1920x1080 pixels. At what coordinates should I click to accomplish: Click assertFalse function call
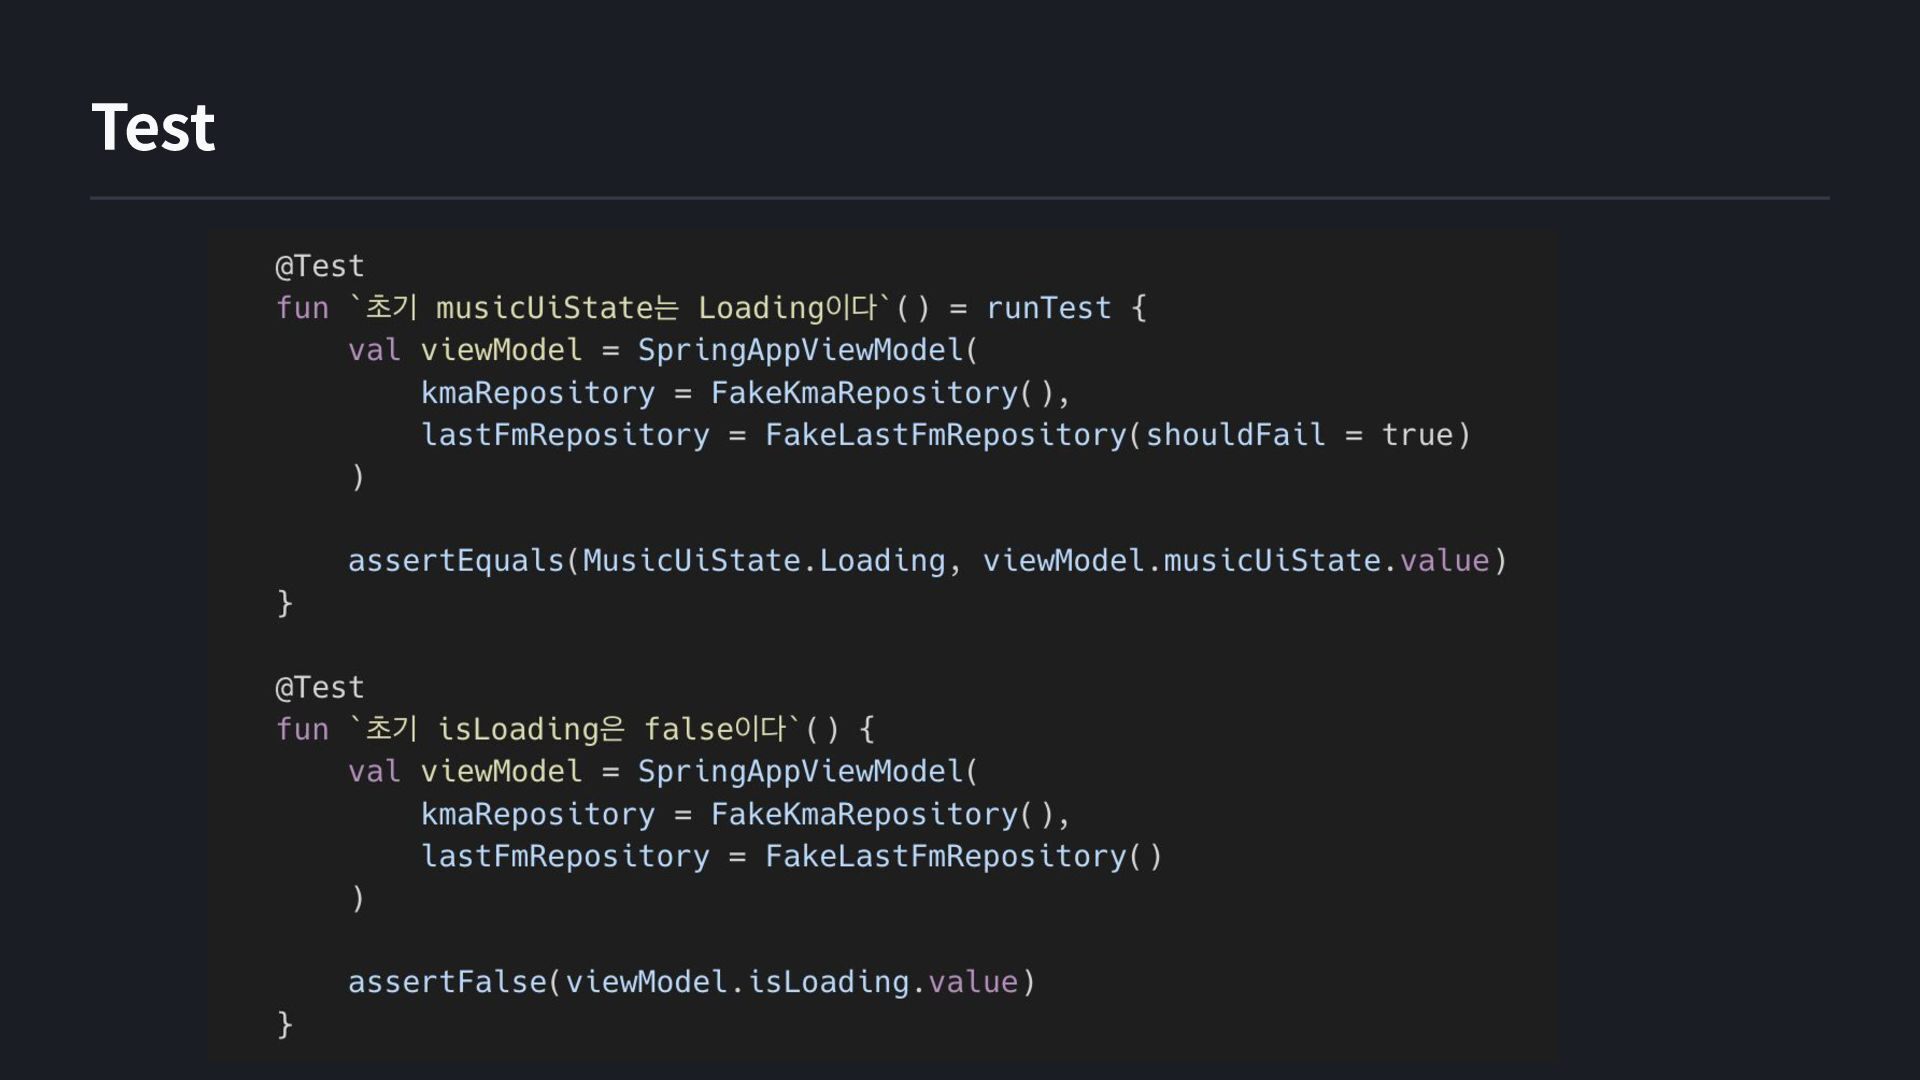click(447, 982)
